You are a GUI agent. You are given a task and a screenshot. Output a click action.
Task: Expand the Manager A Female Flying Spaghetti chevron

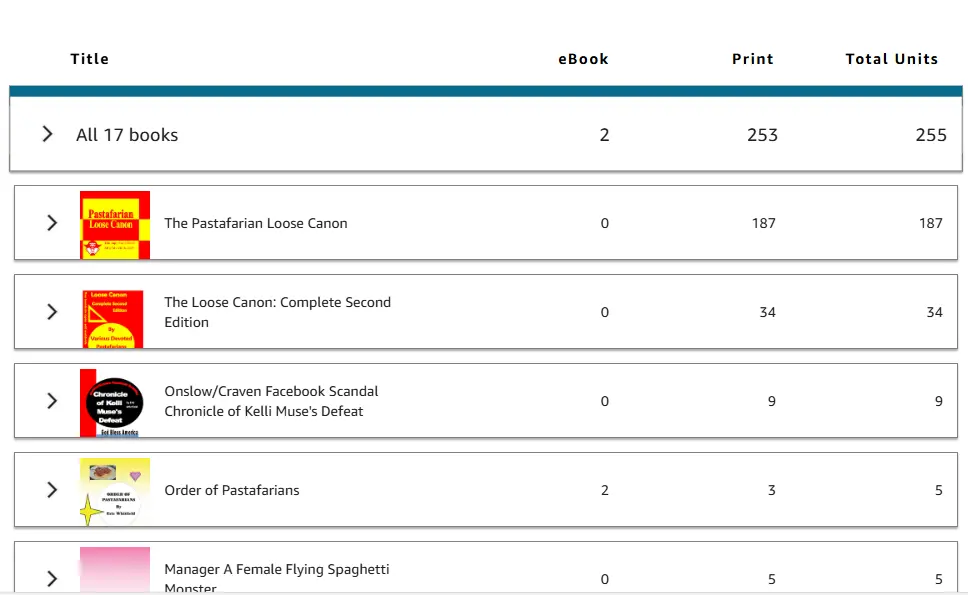(52, 578)
